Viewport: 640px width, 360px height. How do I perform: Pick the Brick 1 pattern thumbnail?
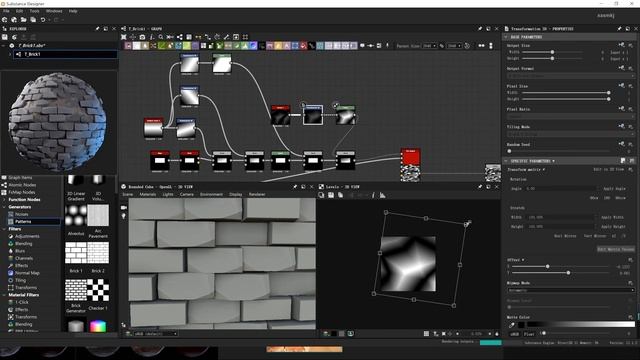click(76, 253)
